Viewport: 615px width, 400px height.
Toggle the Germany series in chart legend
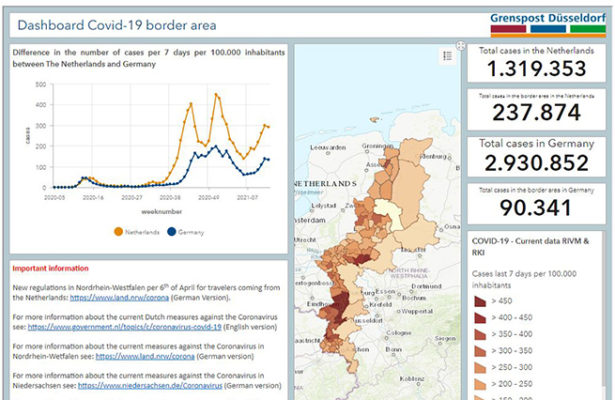pos(186,232)
